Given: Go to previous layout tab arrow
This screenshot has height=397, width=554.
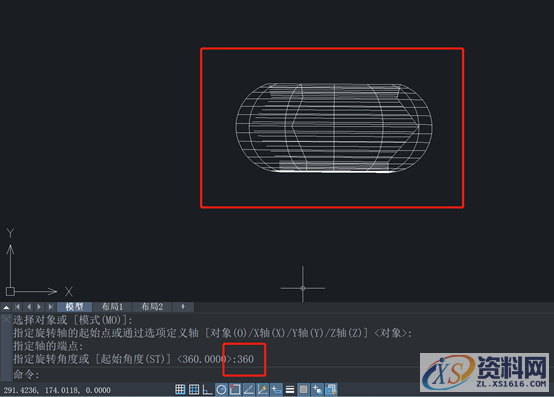Looking at the screenshot, I should [x=29, y=307].
